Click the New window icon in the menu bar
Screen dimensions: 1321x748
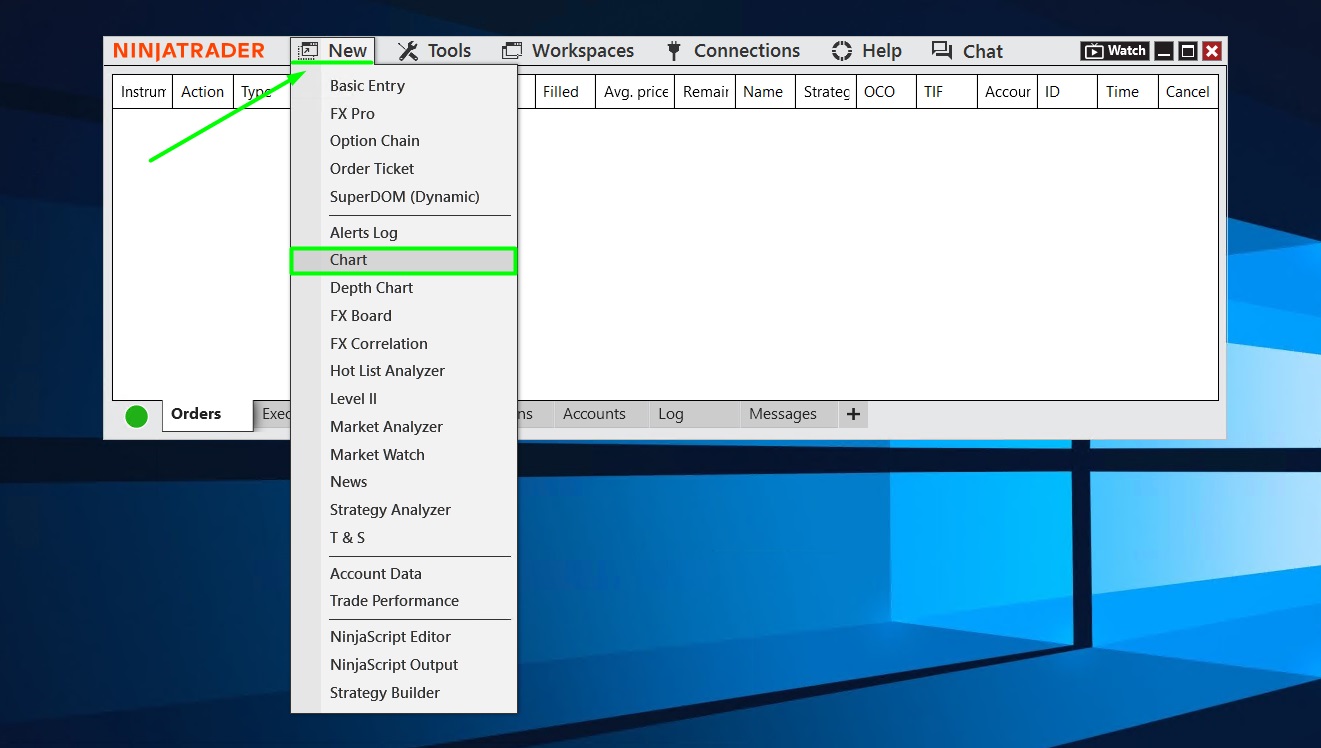(307, 49)
